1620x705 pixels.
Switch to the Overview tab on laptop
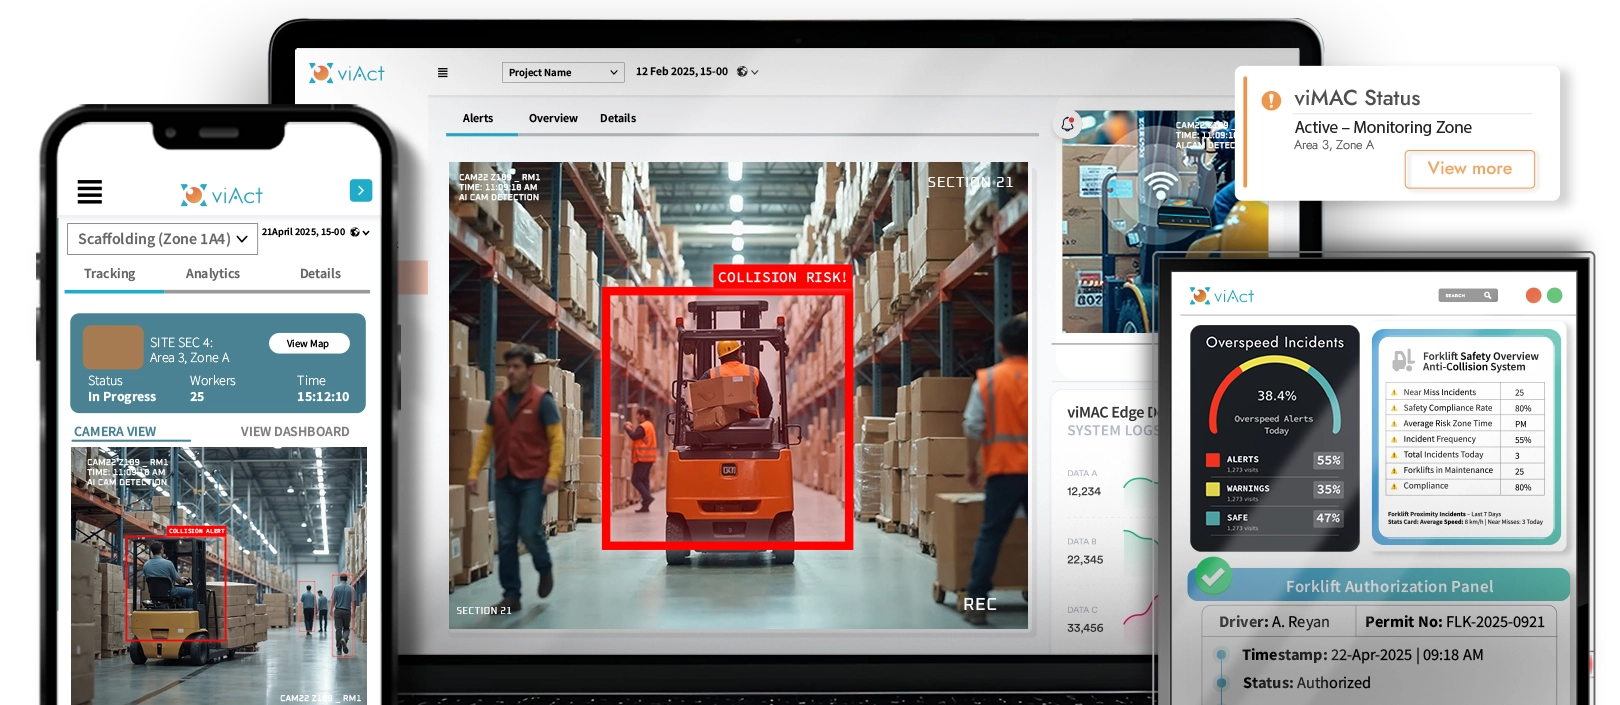click(553, 118)
